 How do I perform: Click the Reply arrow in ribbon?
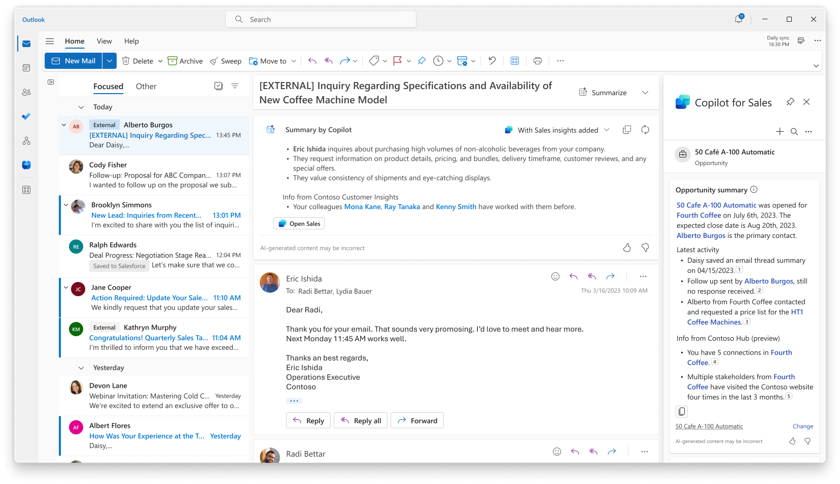point(312,61)
